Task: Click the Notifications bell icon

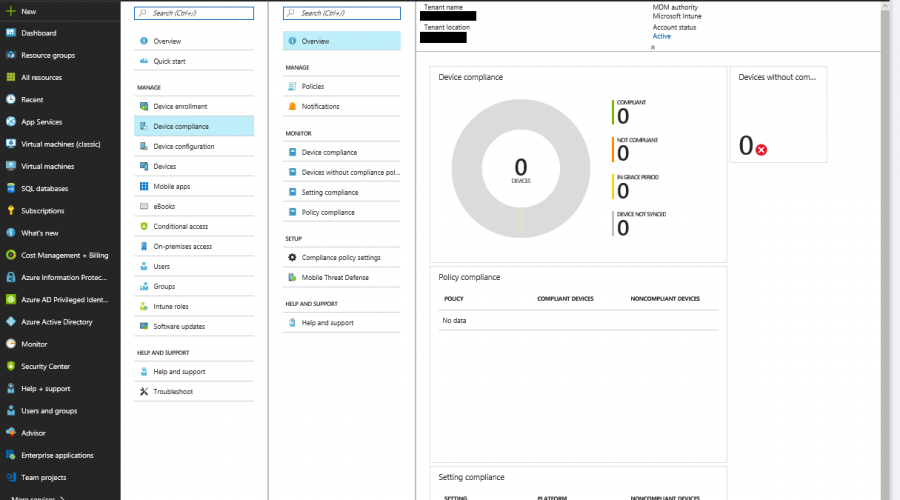Action: pyautogui.click(x=292, y=106)
